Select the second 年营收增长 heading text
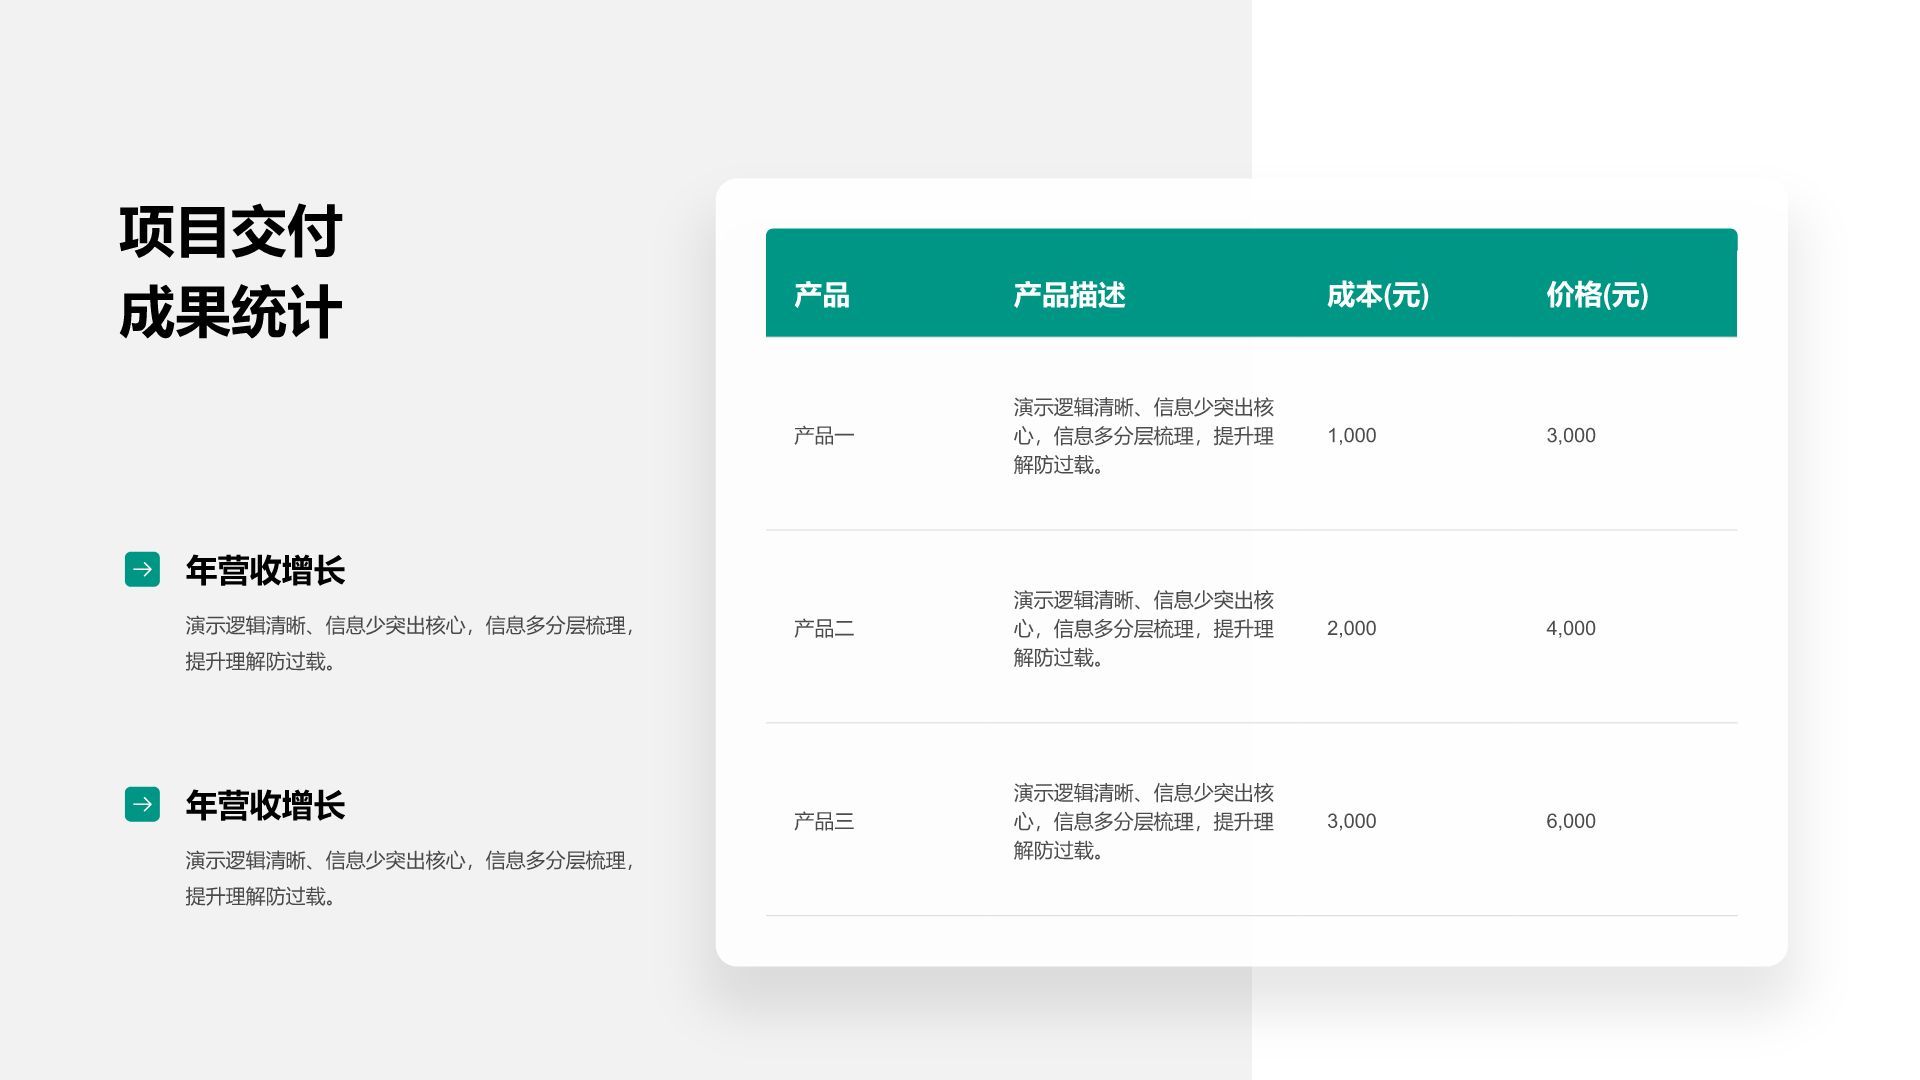The image size is (1920, 1080). [x=264, y=806]
